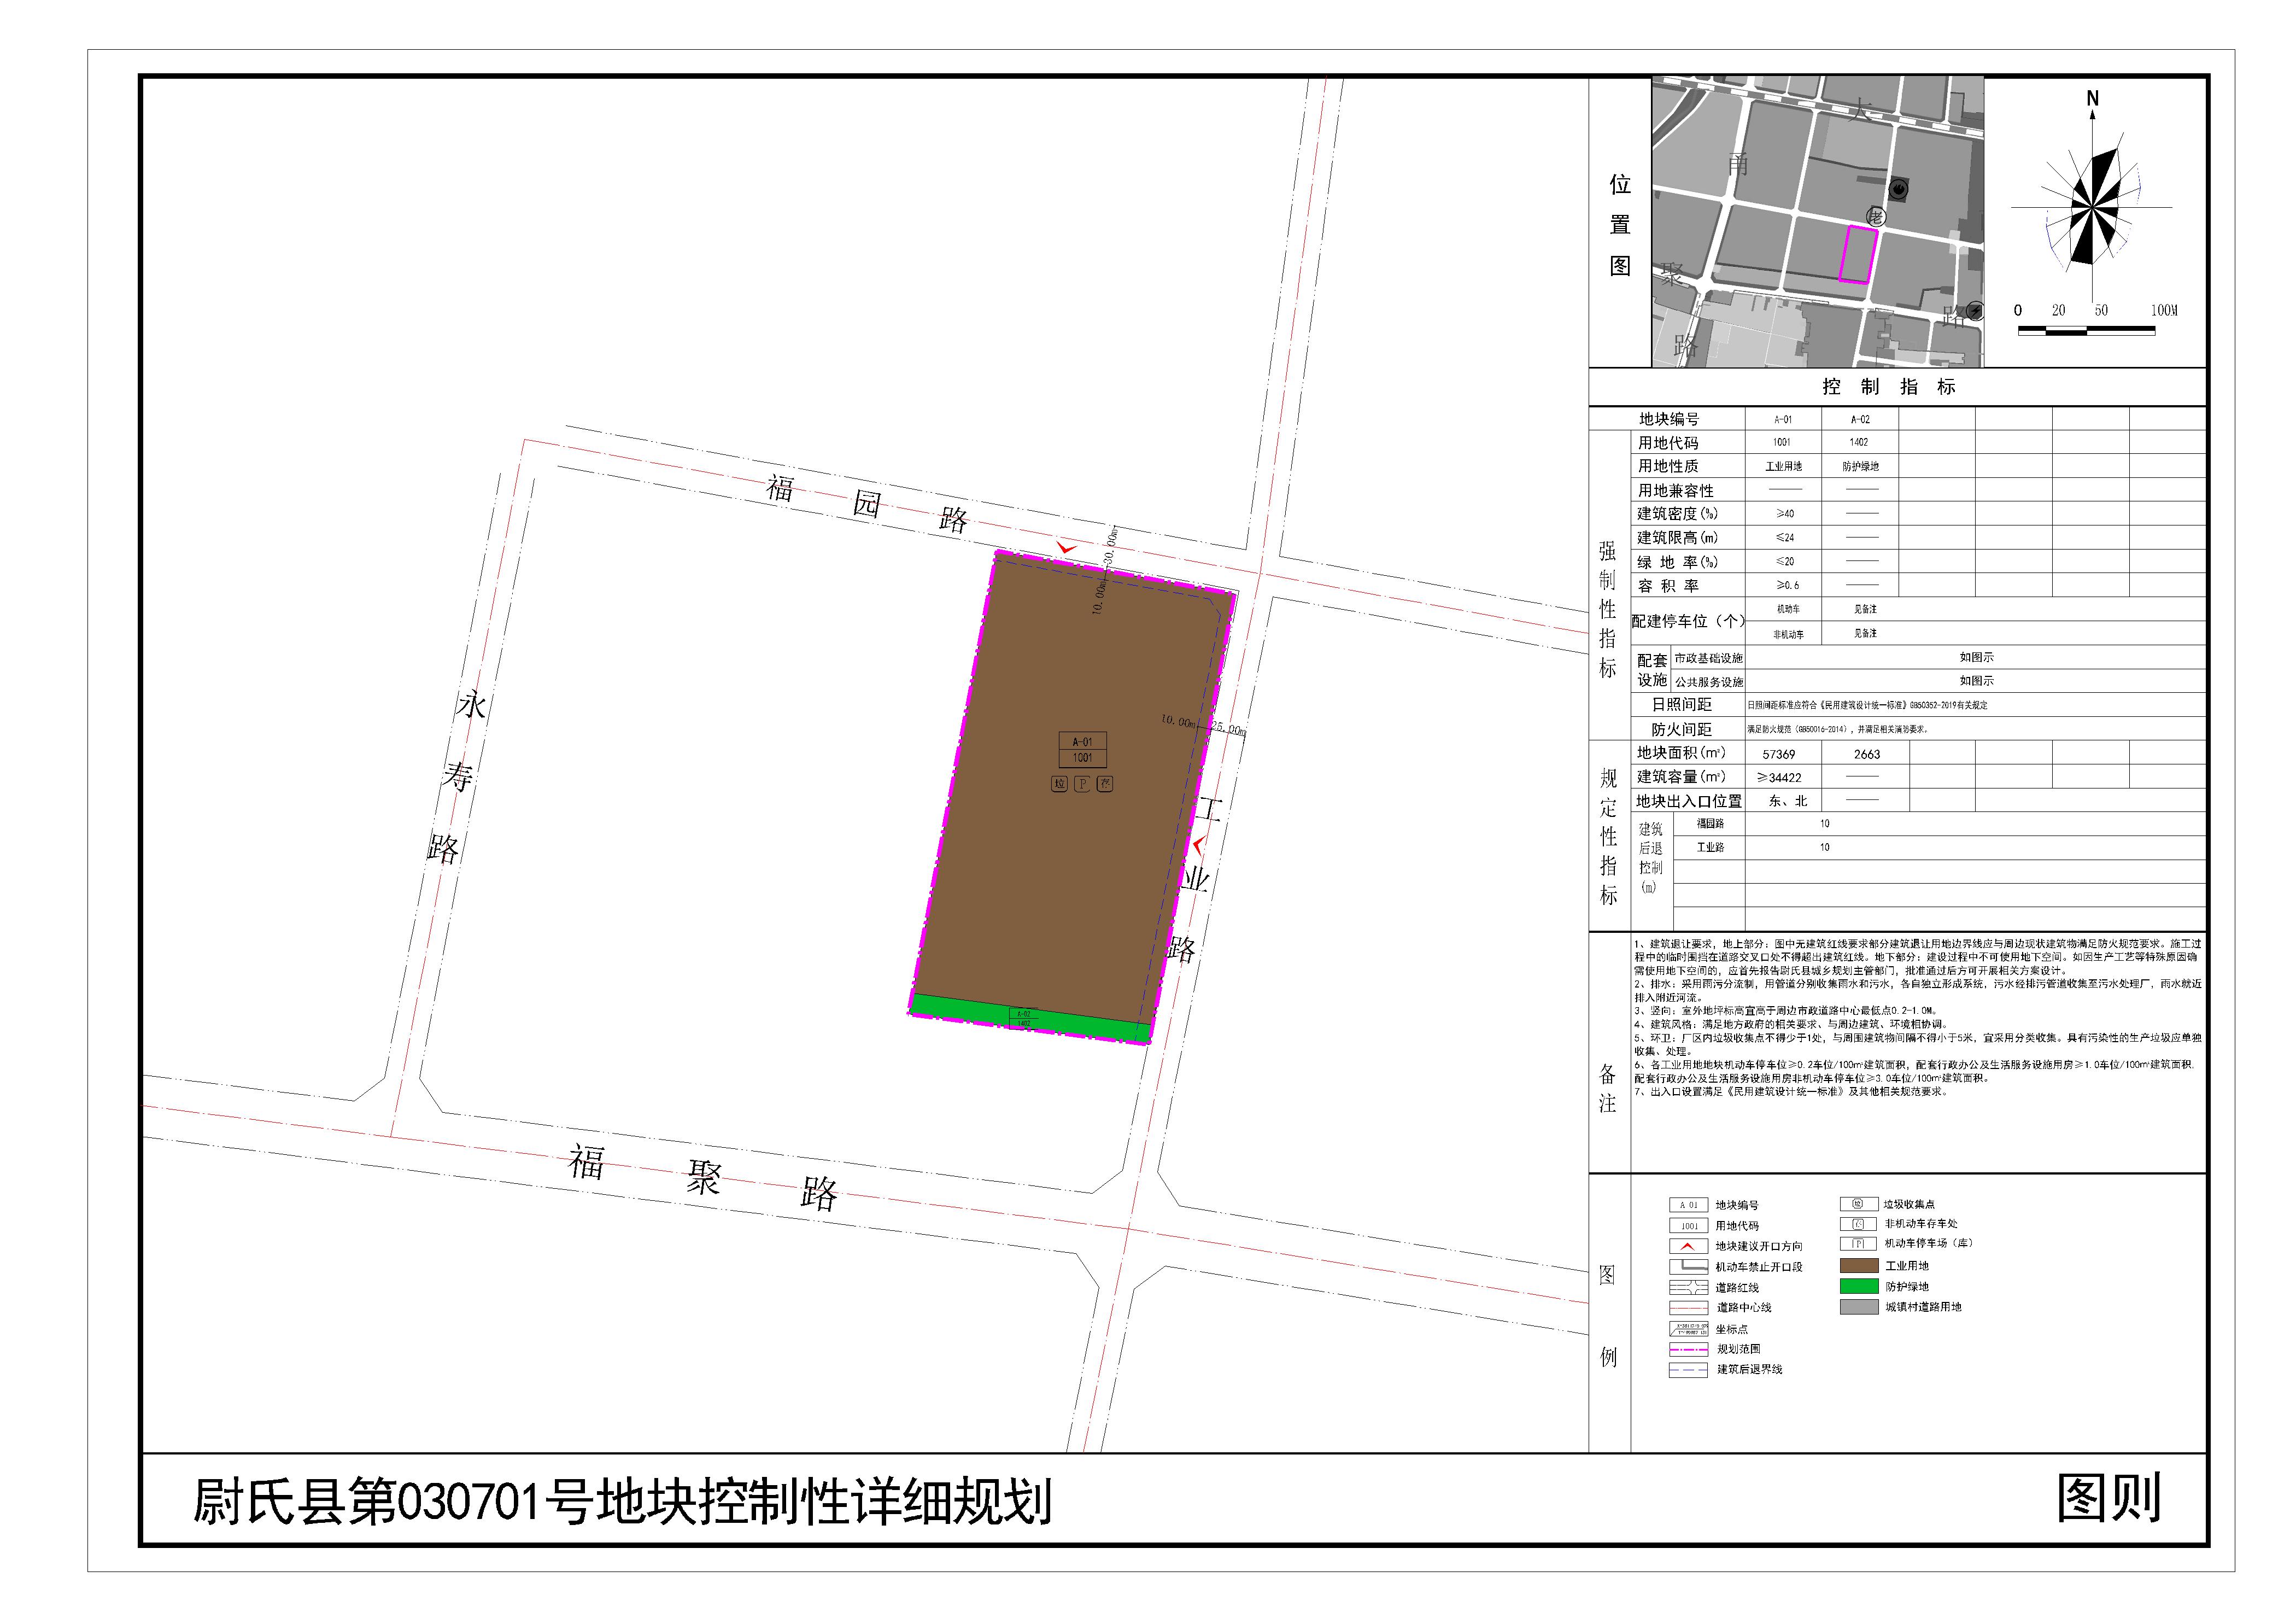Click the A-01 1001 plot label box
2296x1624 pixels.
pyautogui.click(x=1082, y=750)
